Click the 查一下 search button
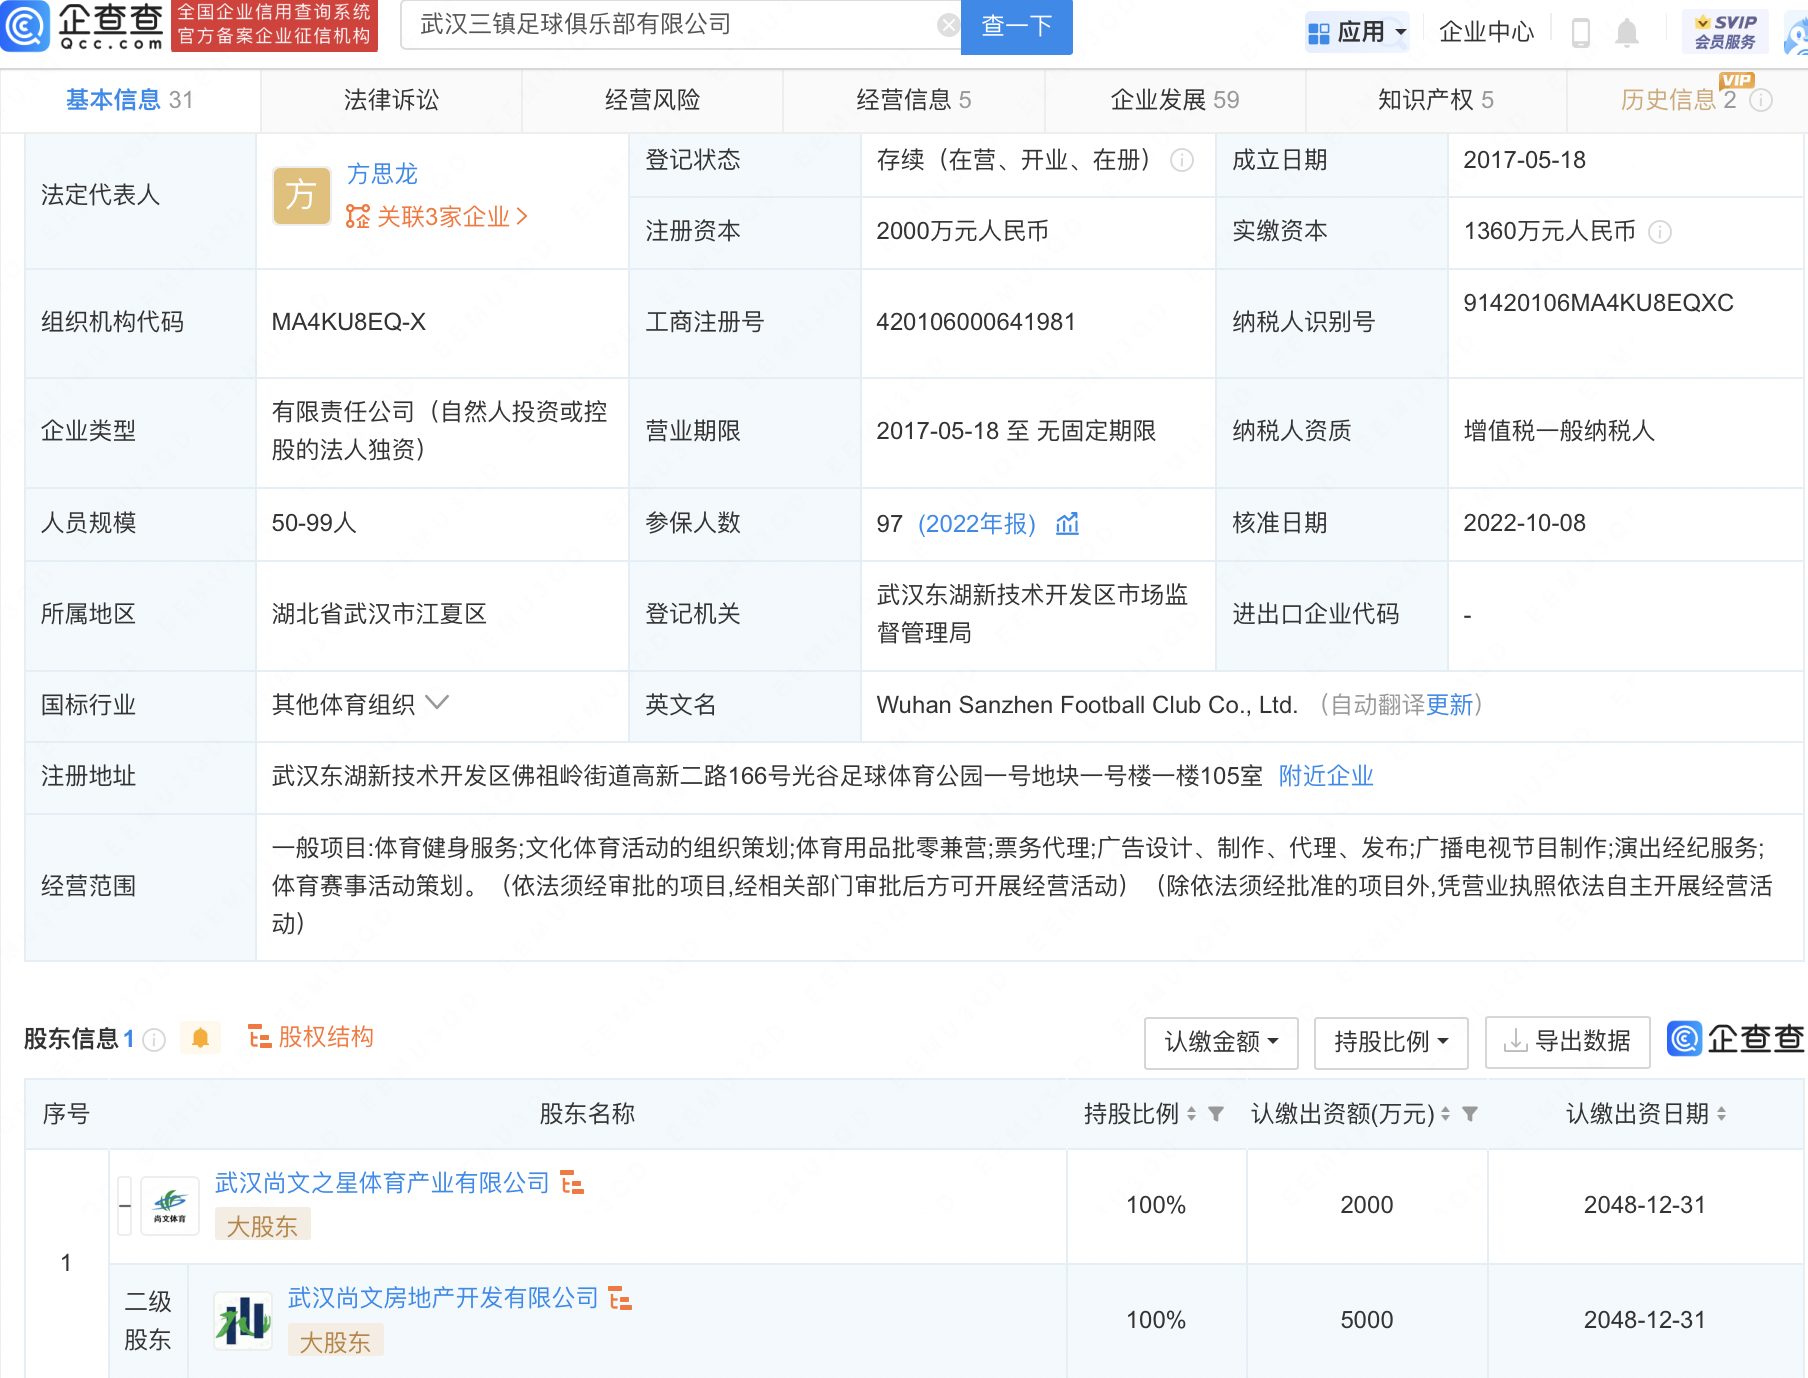Image resolution: width=1808 pixels, height=1378 pixels. 1016,26
